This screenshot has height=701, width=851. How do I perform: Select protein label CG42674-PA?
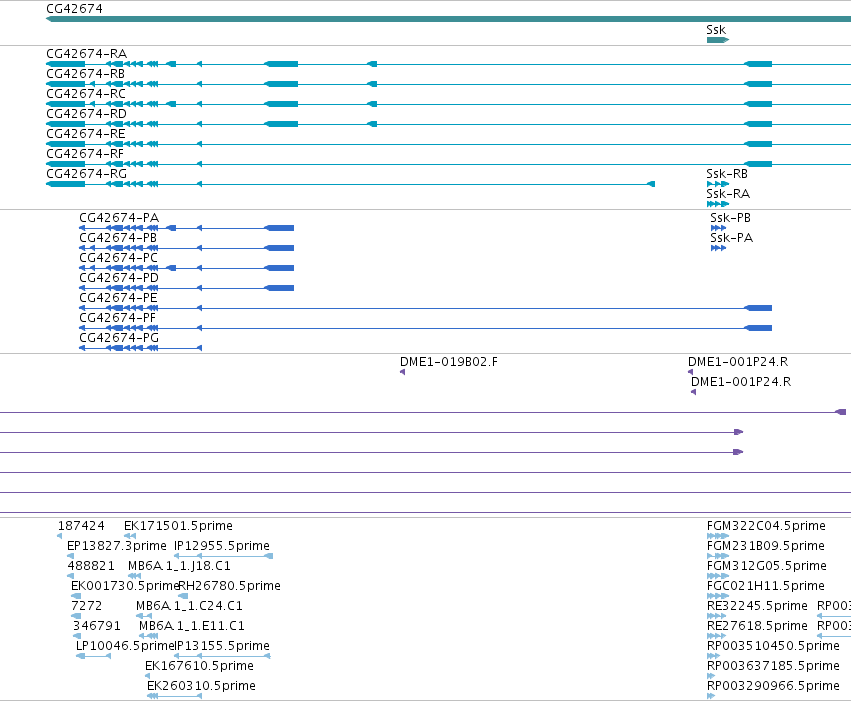119,218
